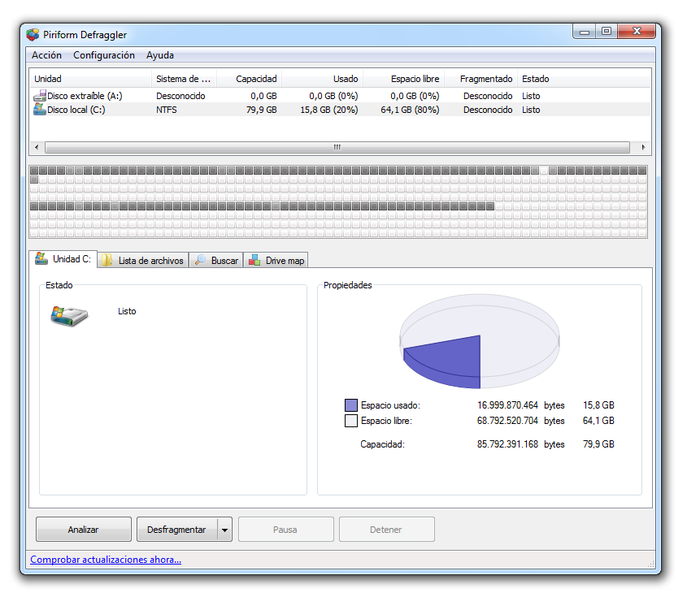Click the Espacio libre white color swatch
This screenshot has height=610, width=700.
[351, 421]
